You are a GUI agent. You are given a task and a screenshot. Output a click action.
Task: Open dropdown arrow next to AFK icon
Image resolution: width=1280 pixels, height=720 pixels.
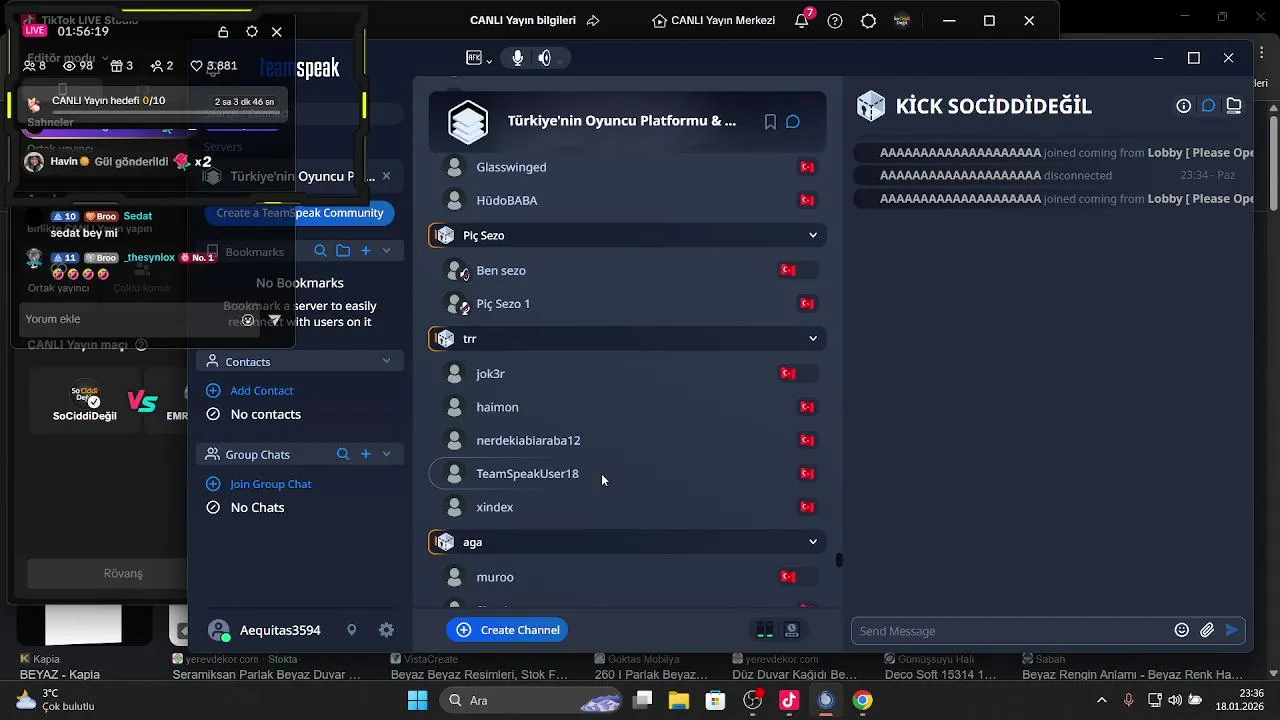click(489, 60)
